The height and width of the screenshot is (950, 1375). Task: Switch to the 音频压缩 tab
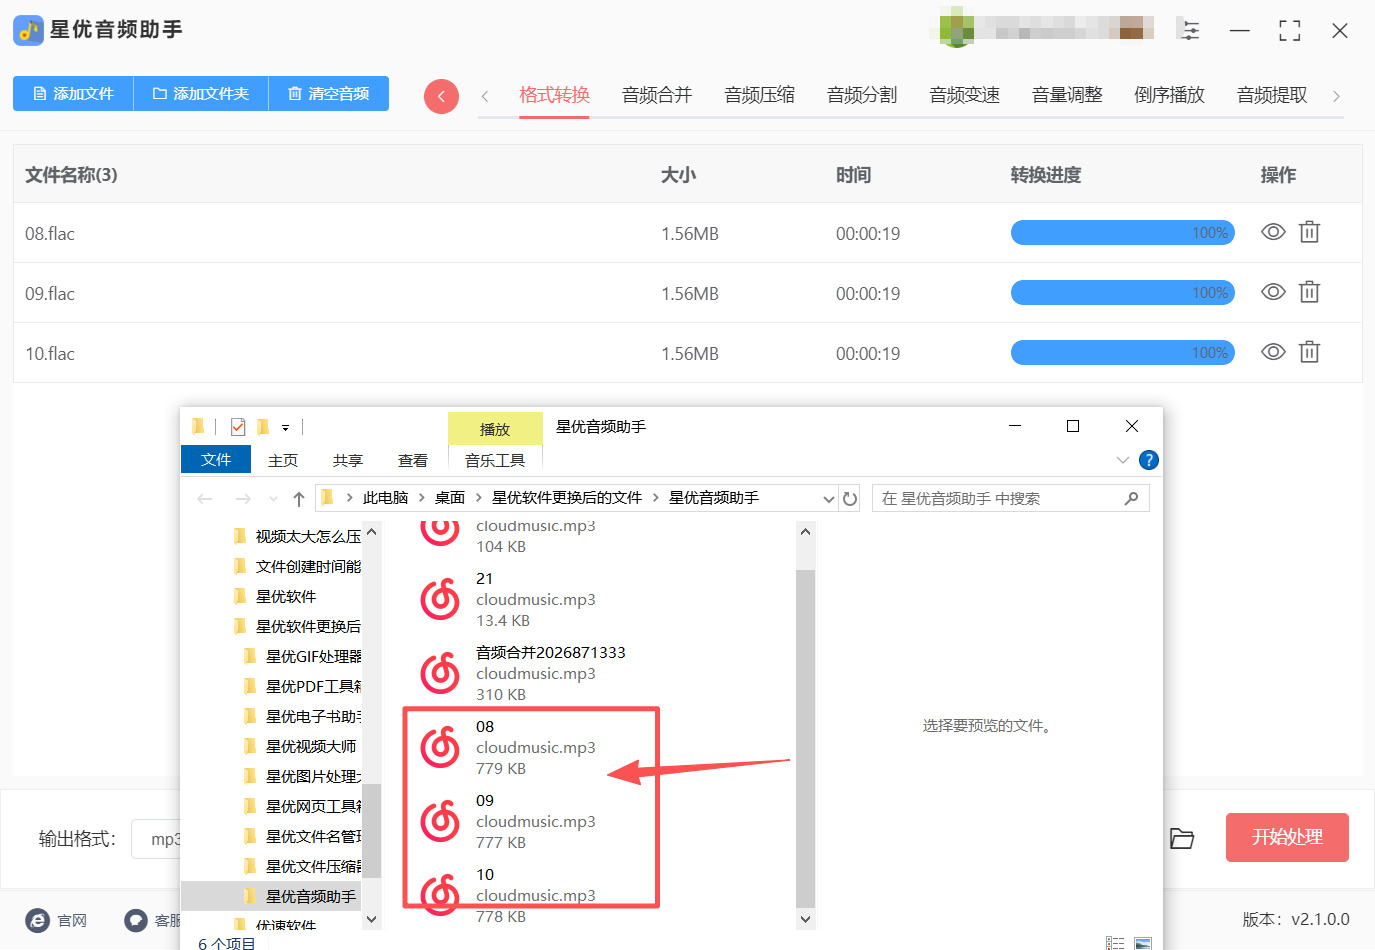(759, 95)
